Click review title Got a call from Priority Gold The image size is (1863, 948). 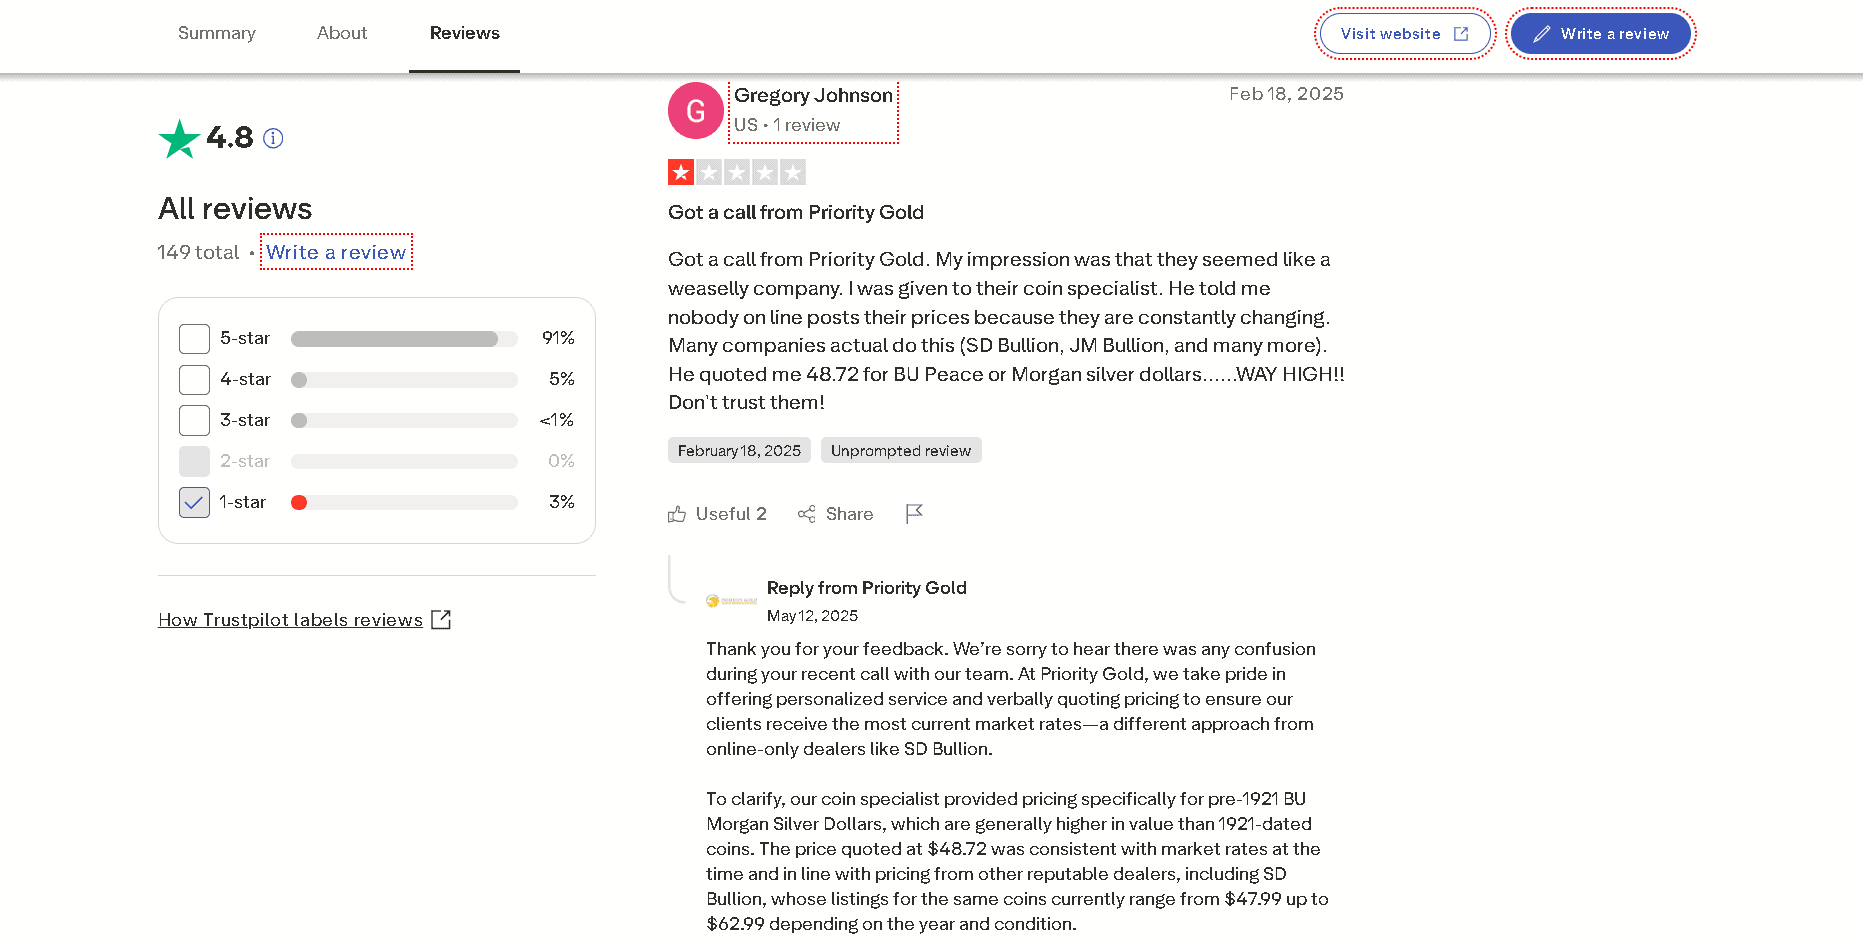point(796,212)
